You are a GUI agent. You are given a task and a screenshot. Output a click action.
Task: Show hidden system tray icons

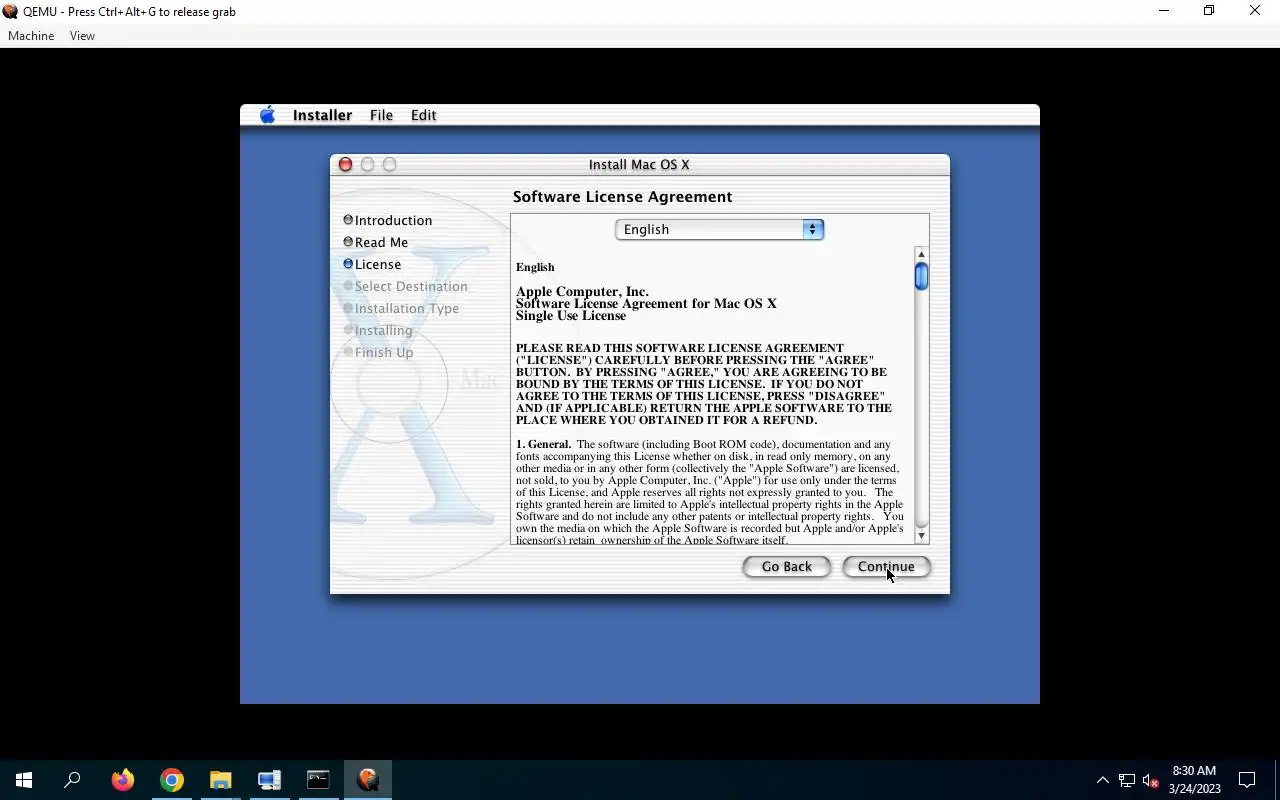(x=1102, y=780)
